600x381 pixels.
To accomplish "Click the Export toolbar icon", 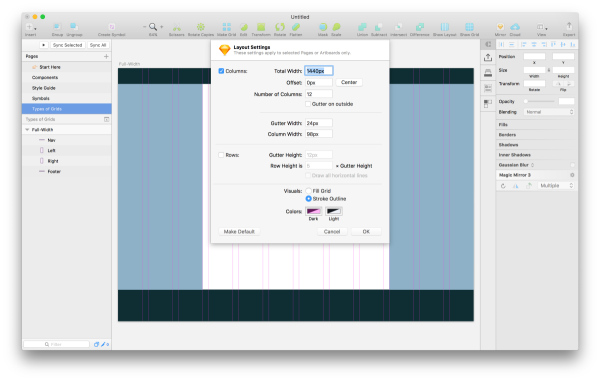I will [569, 26].
